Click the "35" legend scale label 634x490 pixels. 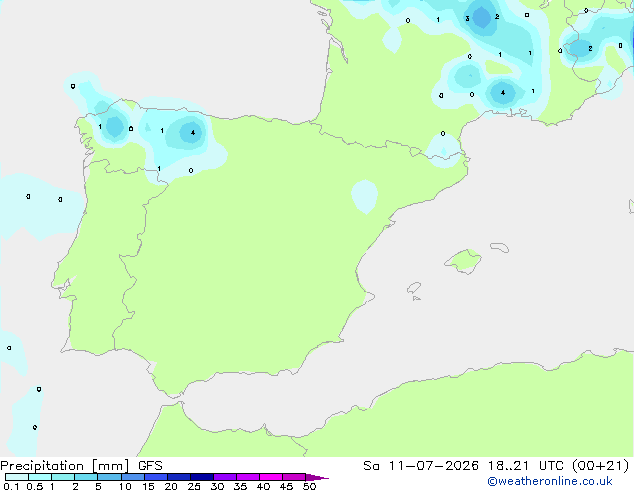click(240, 486)
